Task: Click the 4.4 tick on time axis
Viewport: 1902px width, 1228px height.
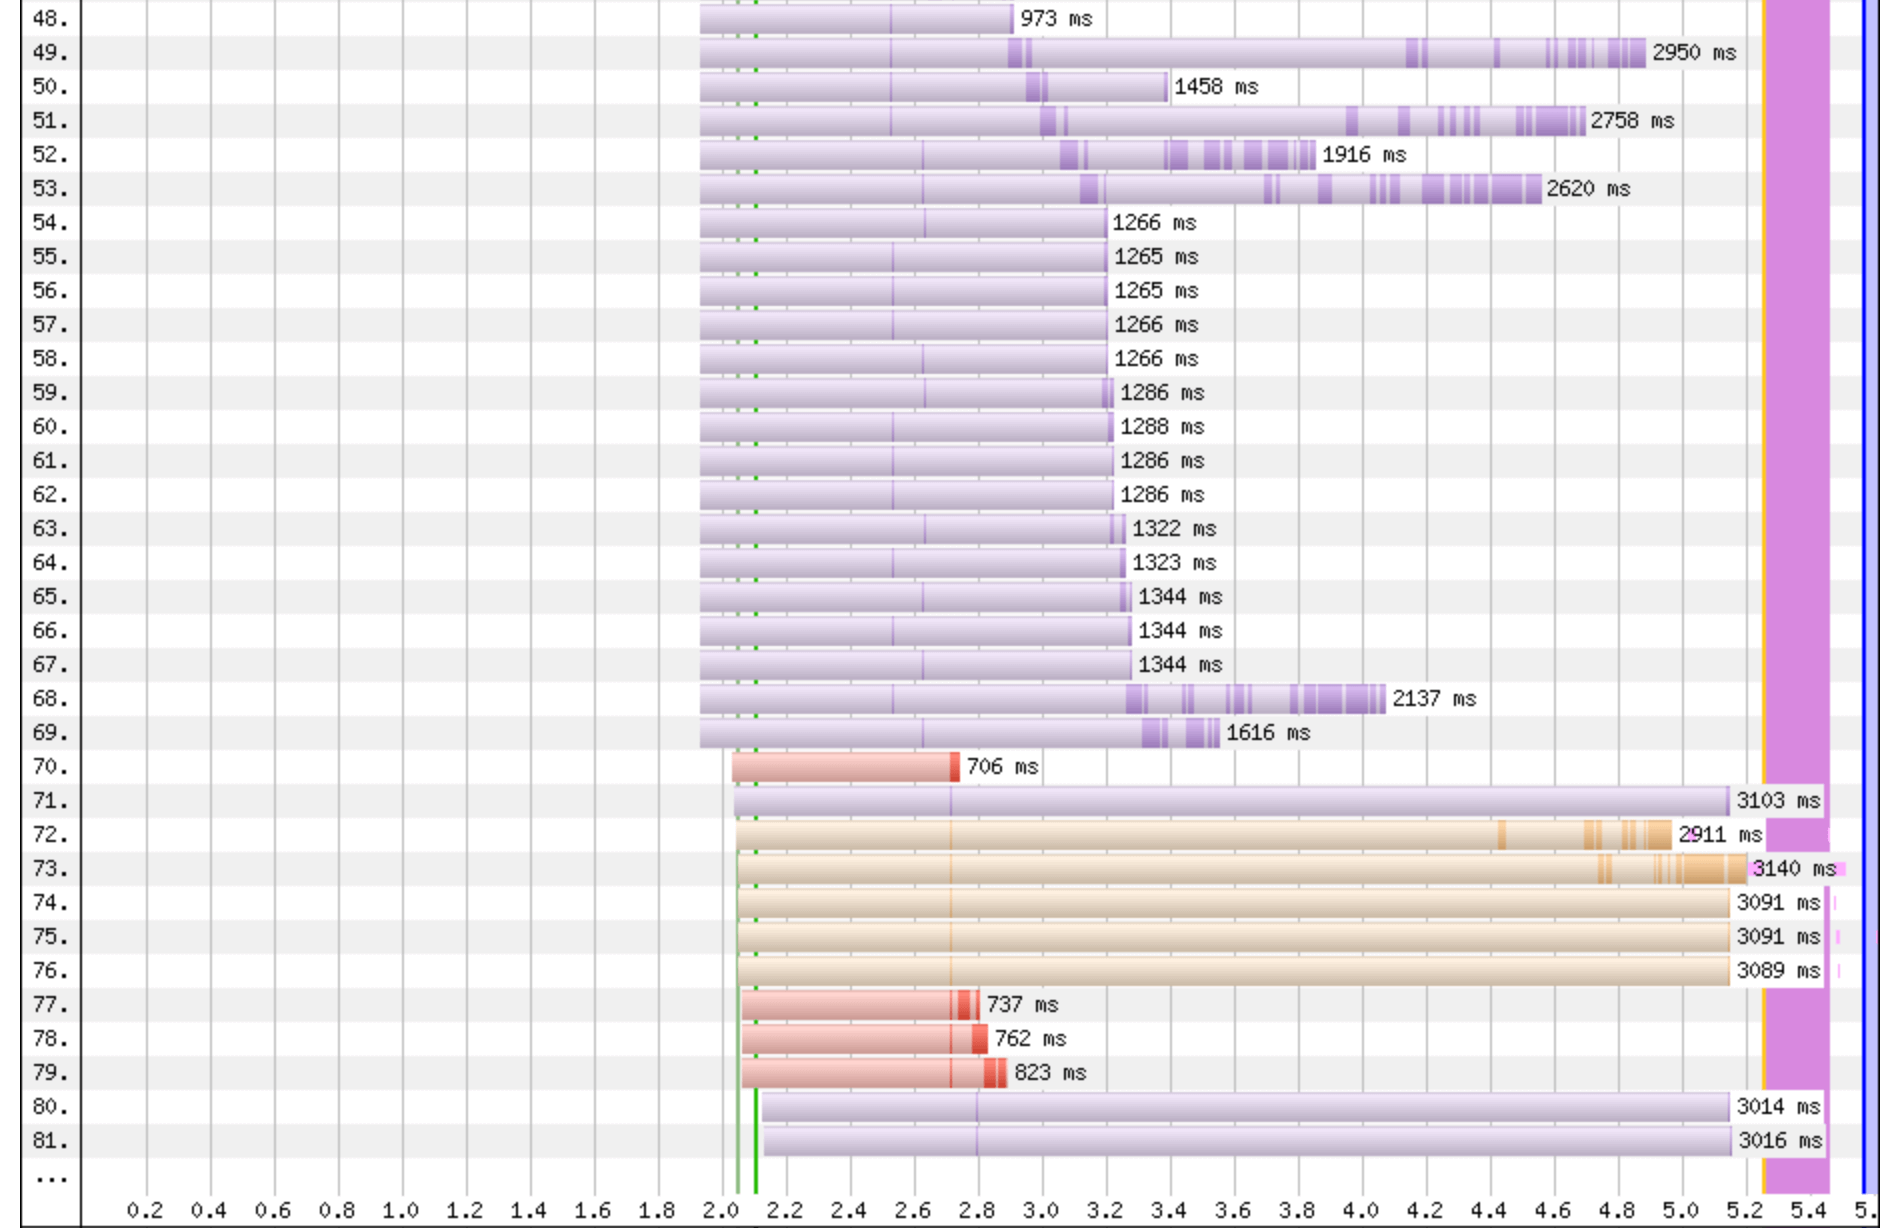Action: (1489, 1211)
